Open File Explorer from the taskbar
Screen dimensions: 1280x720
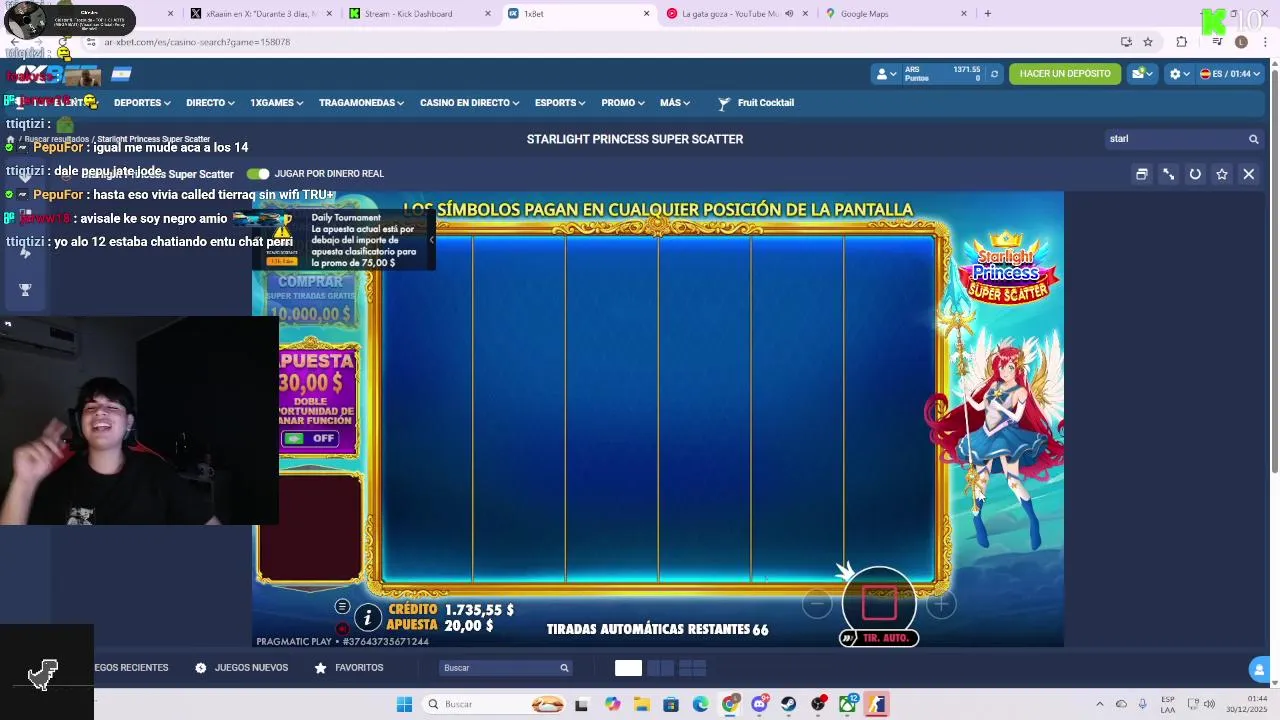coord(641,704)
